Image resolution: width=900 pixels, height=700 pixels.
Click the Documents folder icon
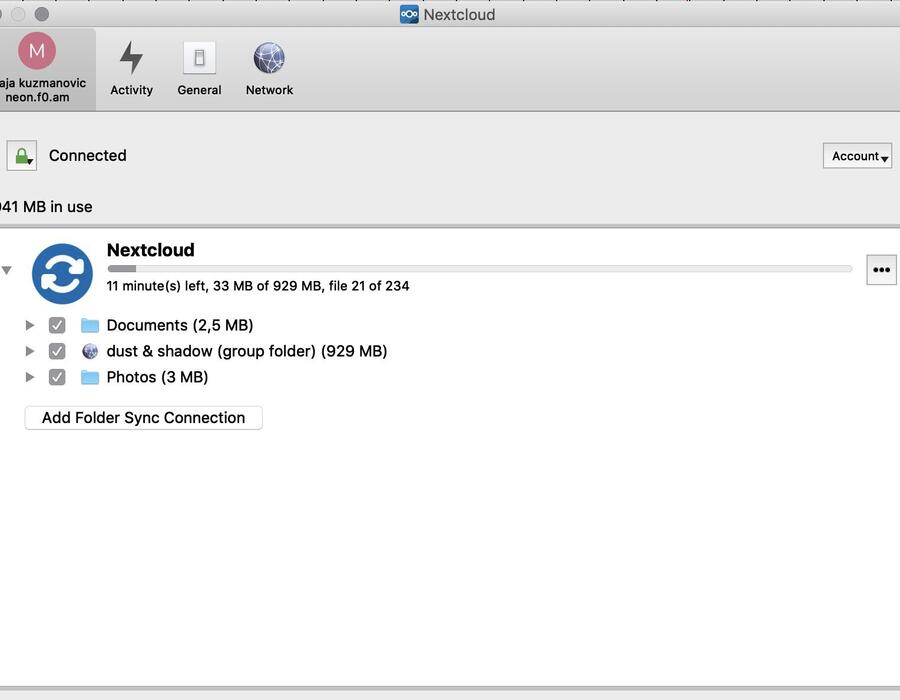pyautogui.click(x=90, y=325)
